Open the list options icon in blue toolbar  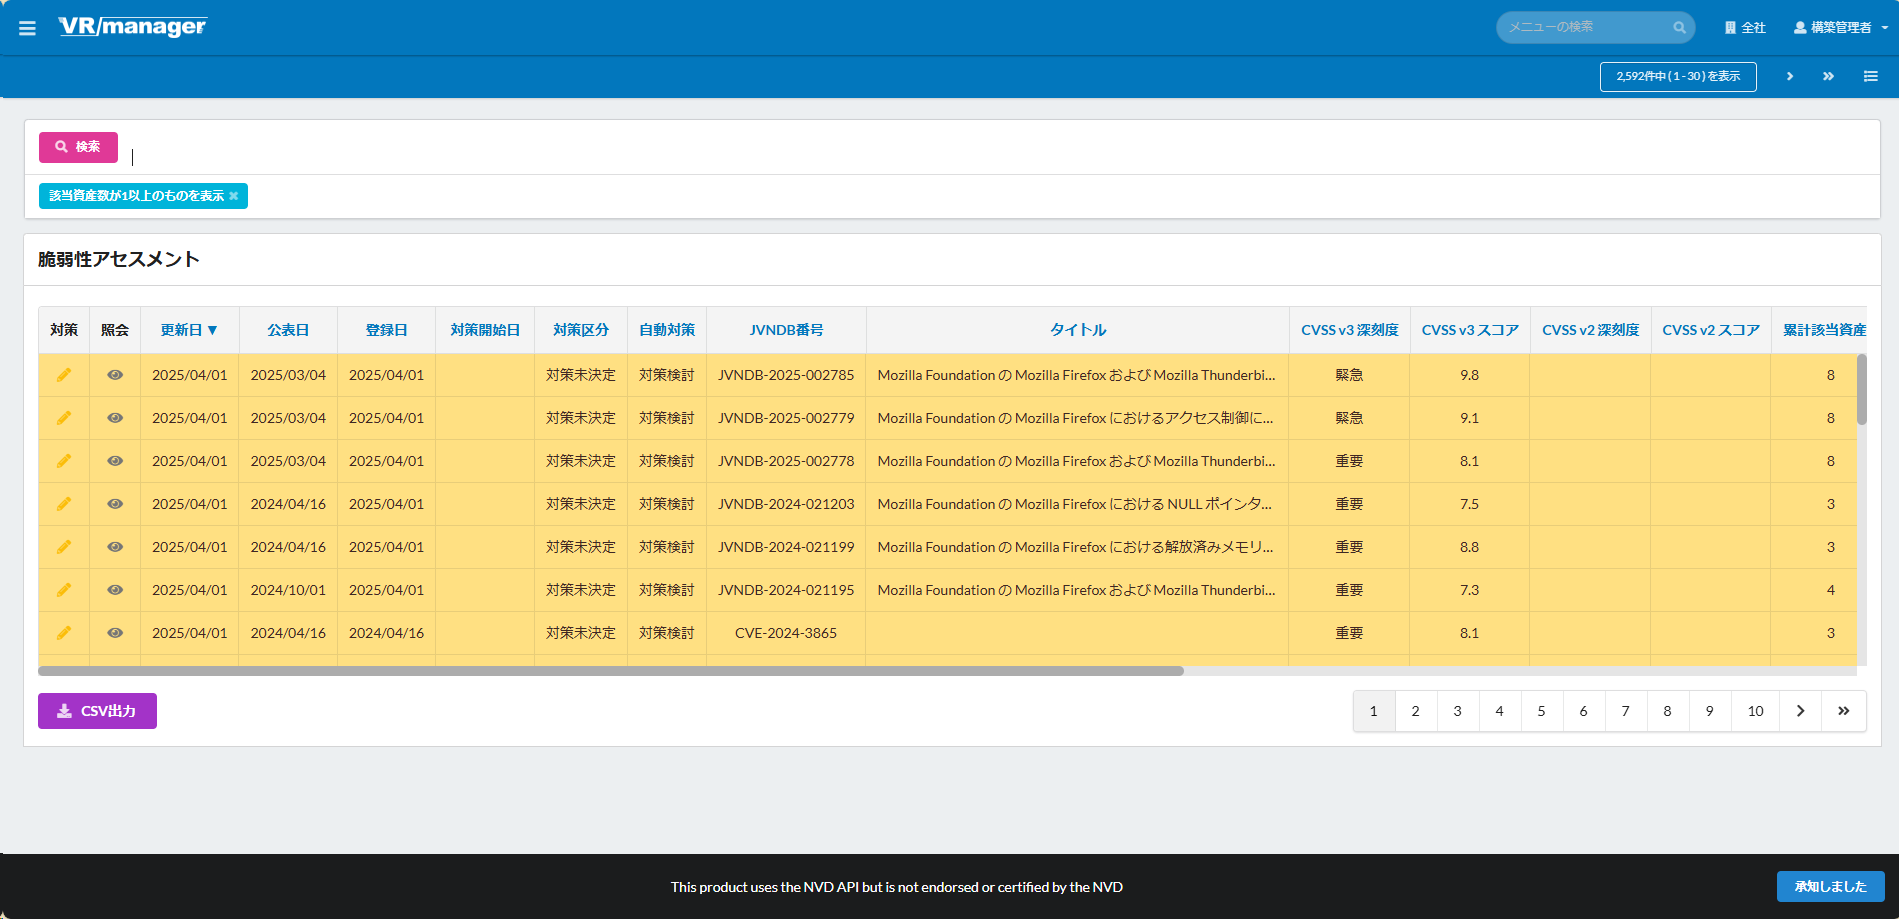click(x=1870, y=76)
